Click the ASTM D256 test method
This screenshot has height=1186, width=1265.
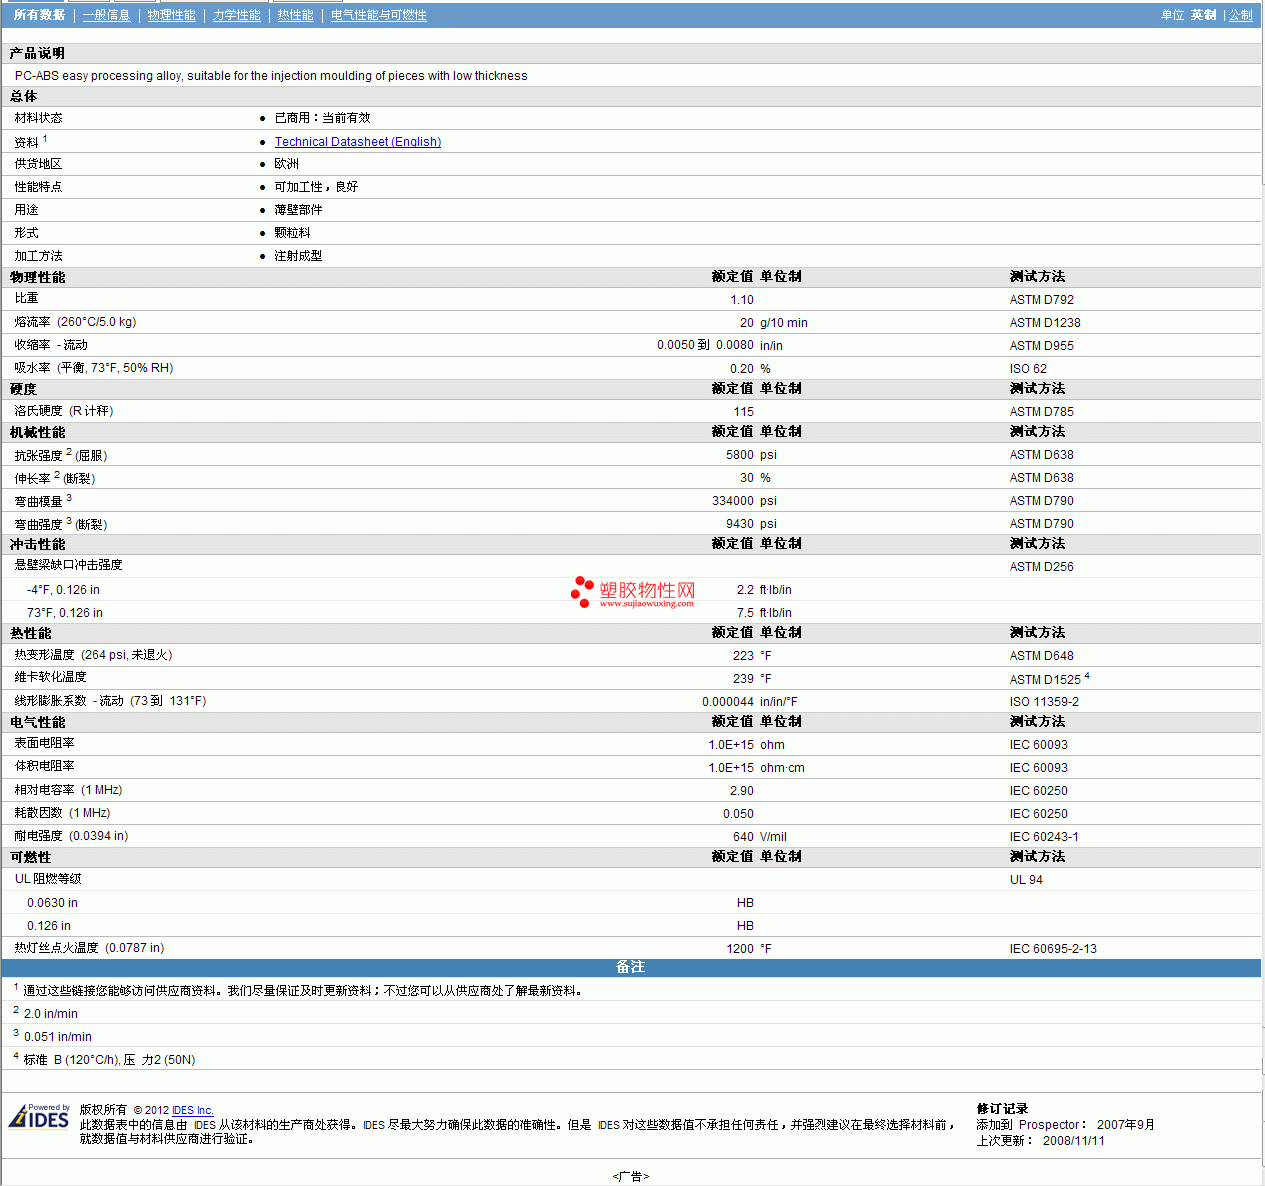click(x=1041, y=567)
